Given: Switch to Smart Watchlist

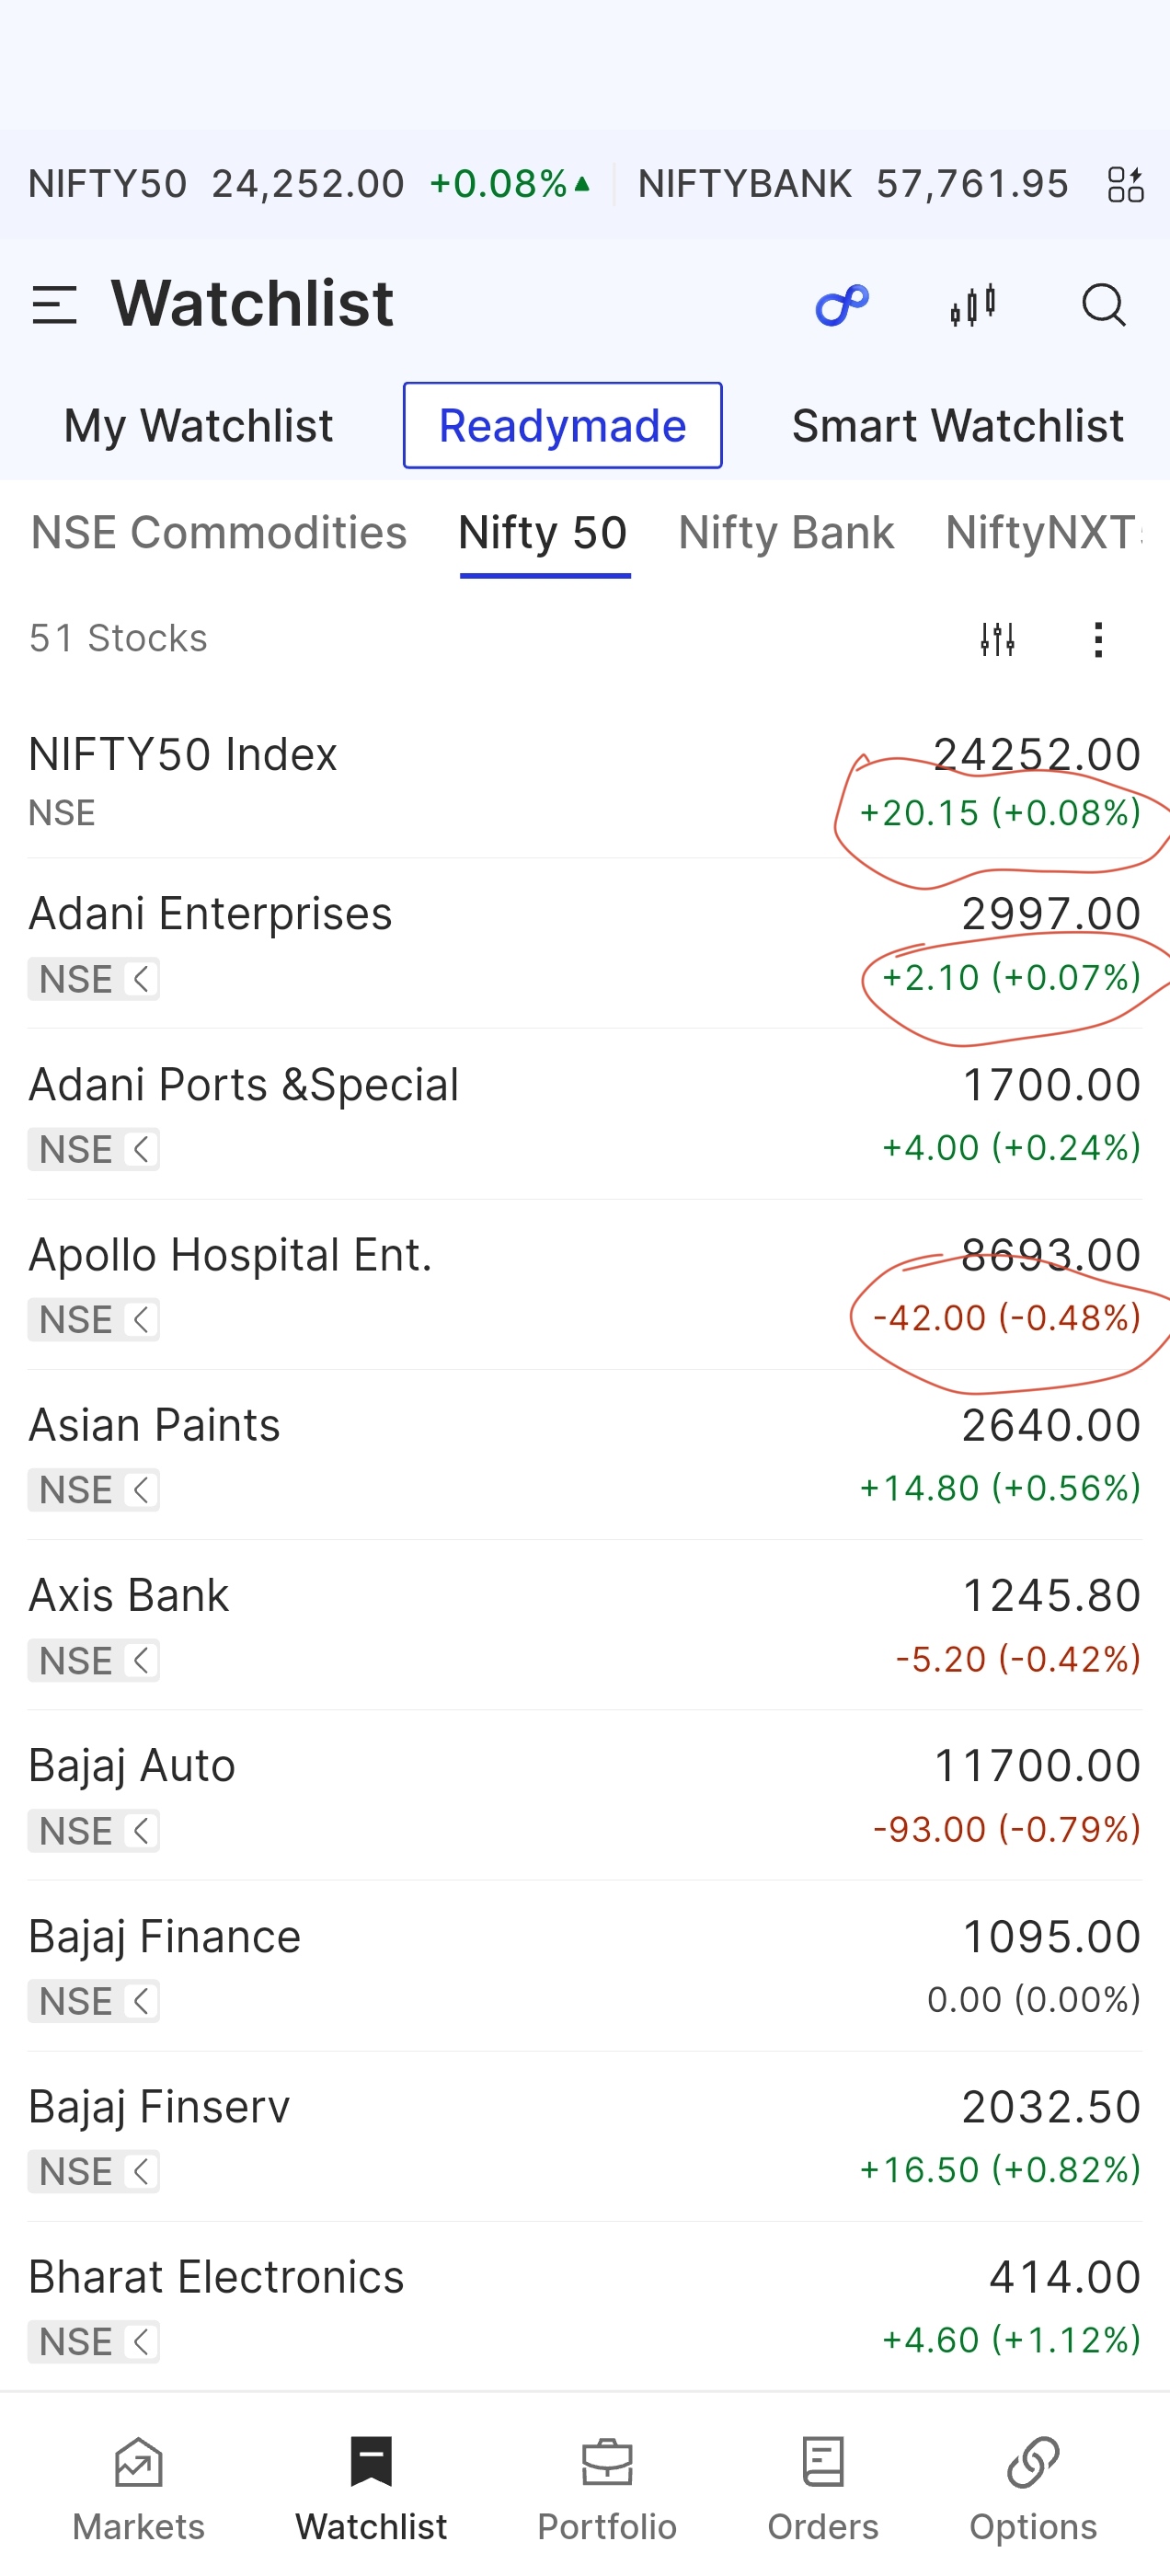Looking at the screenshot, I should point(958,426).
